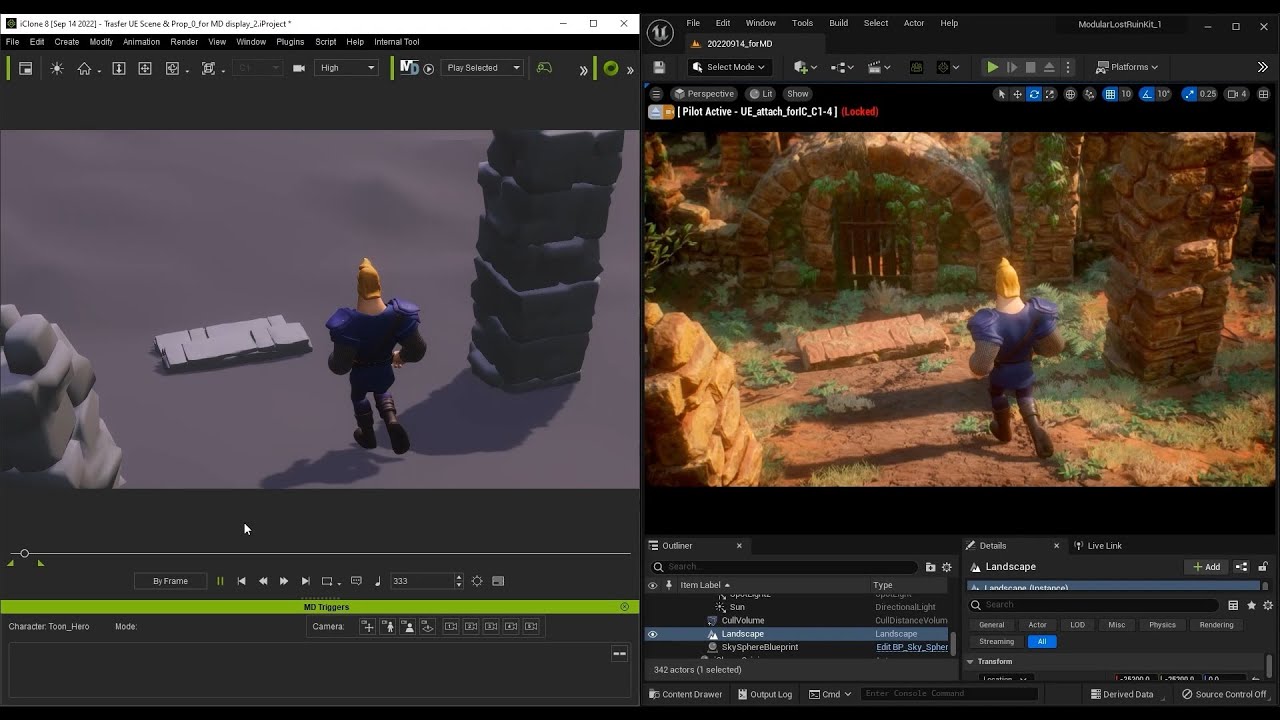Screen dimensions: 1280x720
Task: Open the iClone Animation menu
Action: pyautogui.click(x=141, y=42)
